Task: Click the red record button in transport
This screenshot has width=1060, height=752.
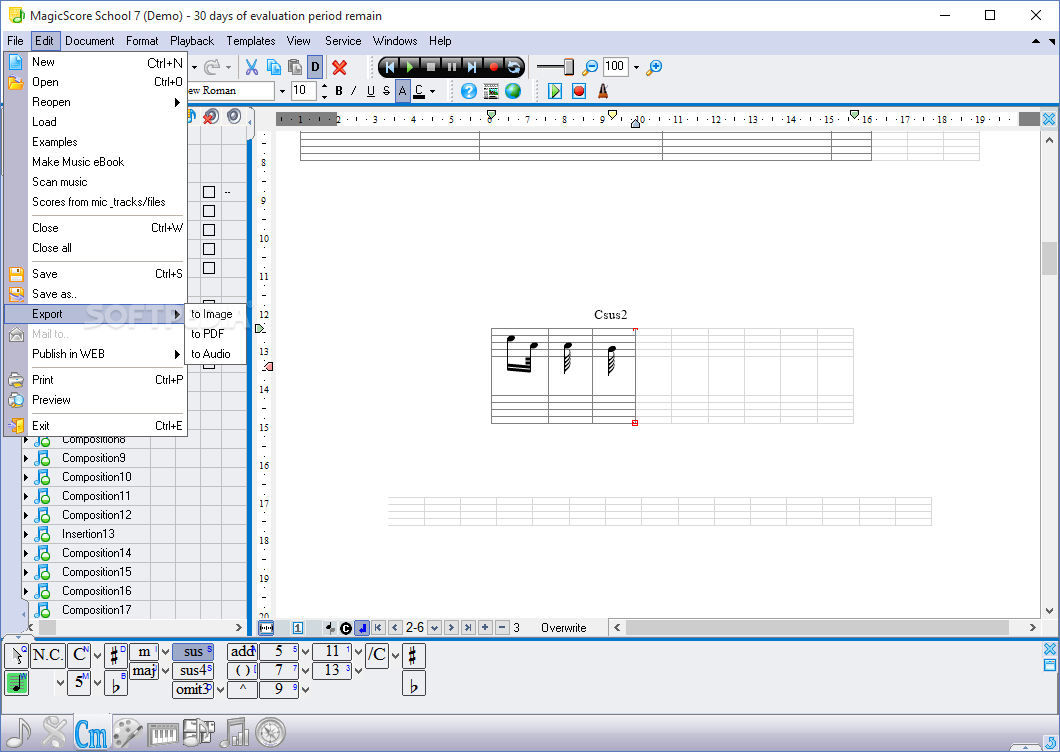Action: (493, 67)
